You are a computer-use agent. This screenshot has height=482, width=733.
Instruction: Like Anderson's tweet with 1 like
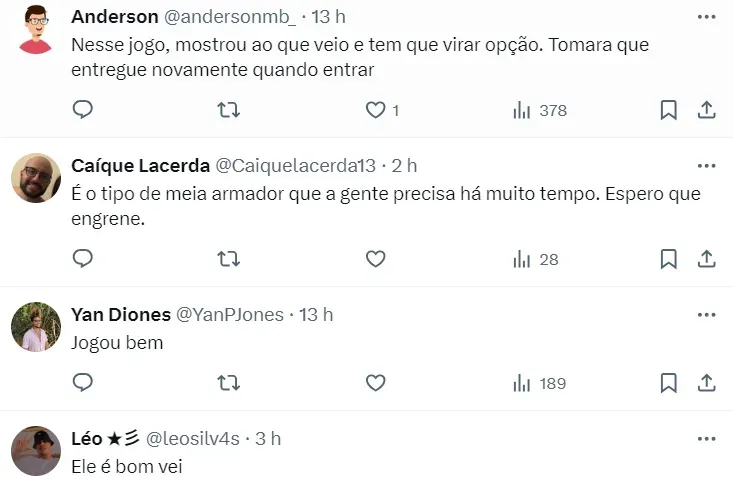tap(375, 110)
